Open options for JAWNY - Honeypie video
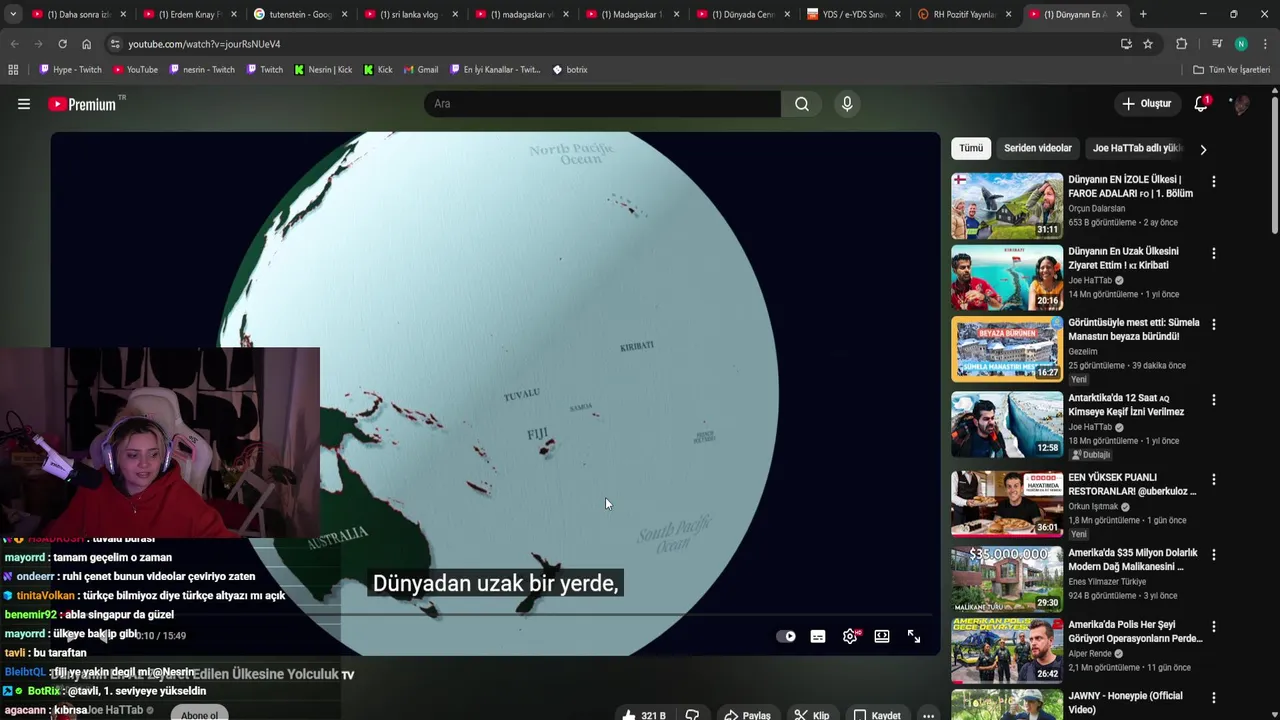Image resolution: width=1280 pixels, height=720 pixels. click(1214, 698)
